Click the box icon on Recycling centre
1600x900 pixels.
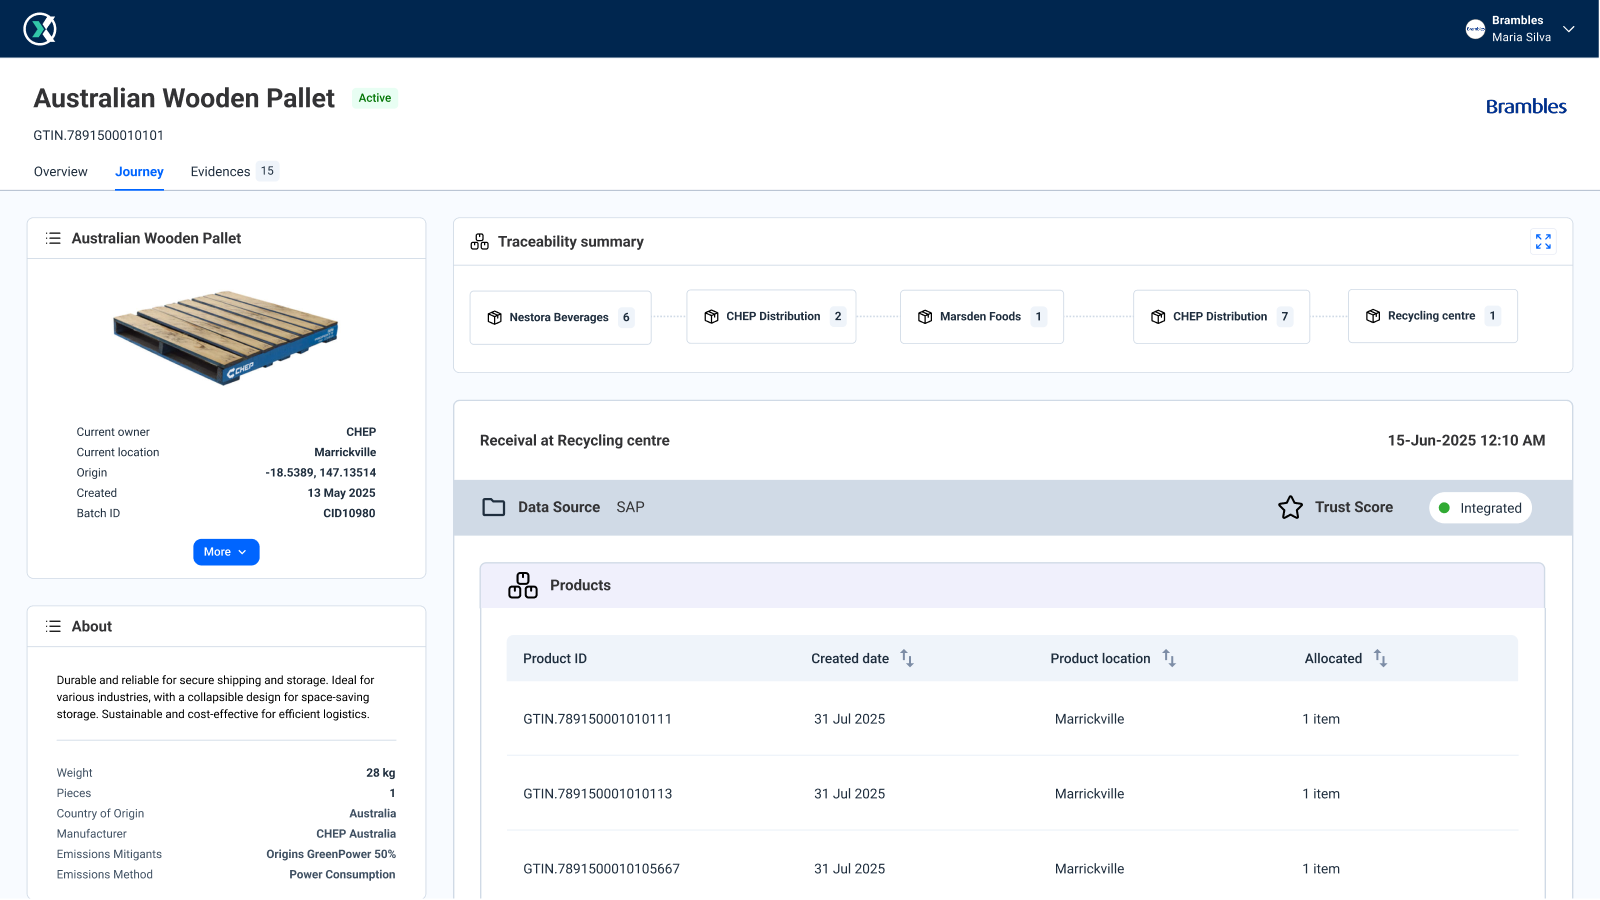point(1373,316)
